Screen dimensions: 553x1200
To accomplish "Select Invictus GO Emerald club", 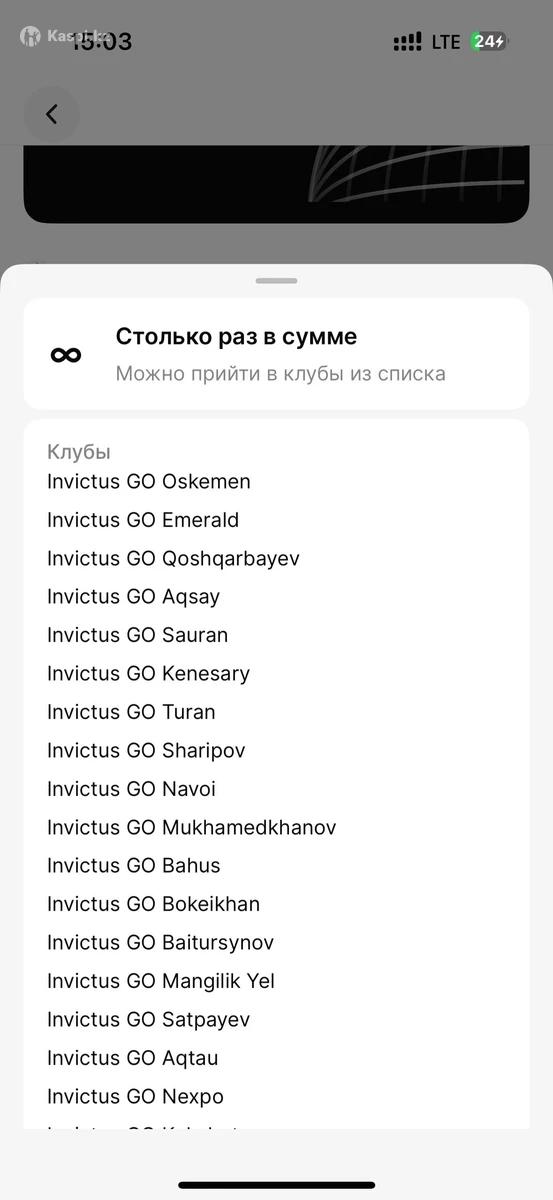I will click(143, 520).
